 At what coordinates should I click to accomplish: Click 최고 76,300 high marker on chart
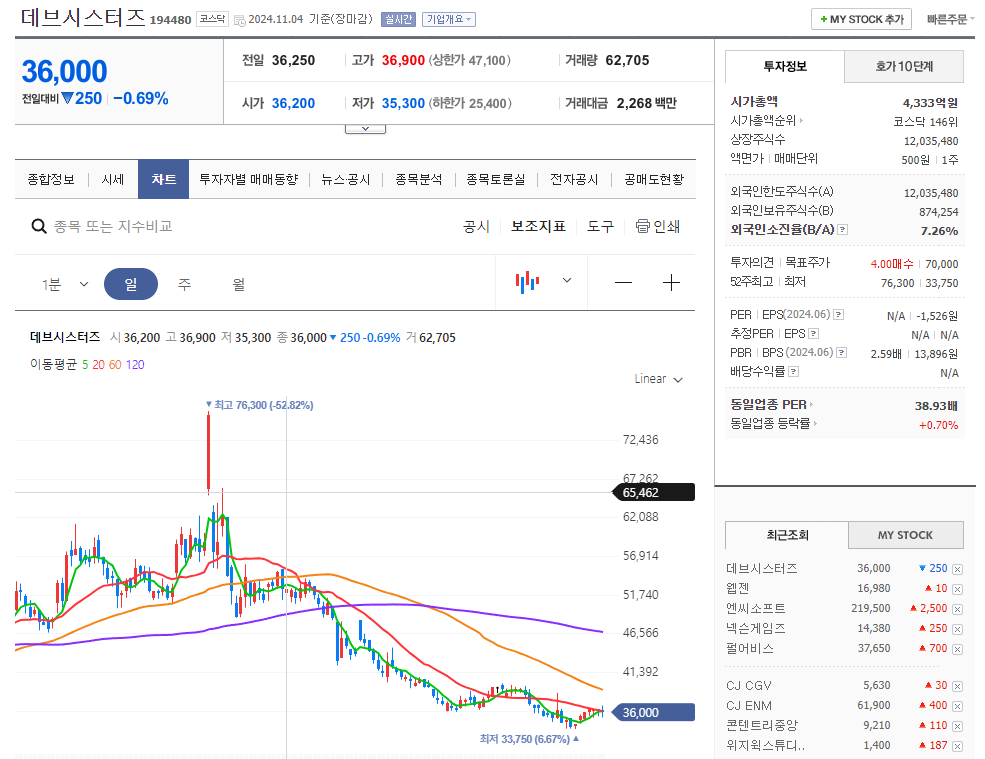click(260, 405)
